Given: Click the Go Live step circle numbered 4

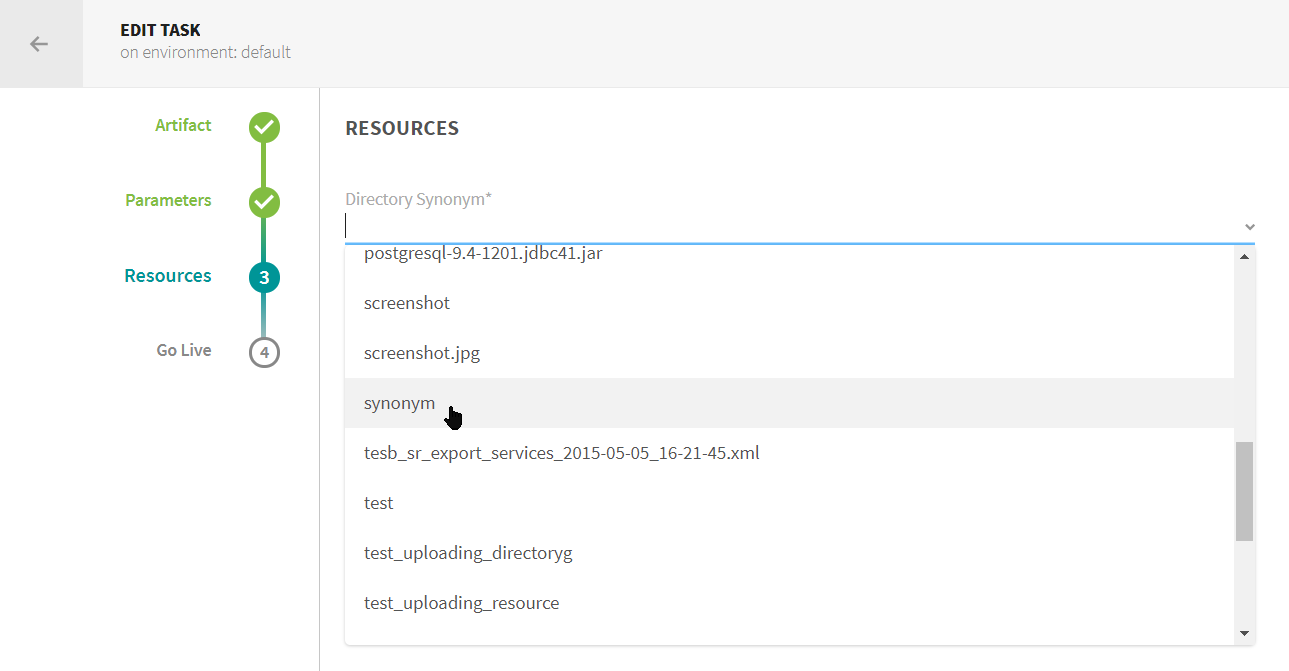Looking at the screenshot, I should pyautogui.click(x=263, y=352).
